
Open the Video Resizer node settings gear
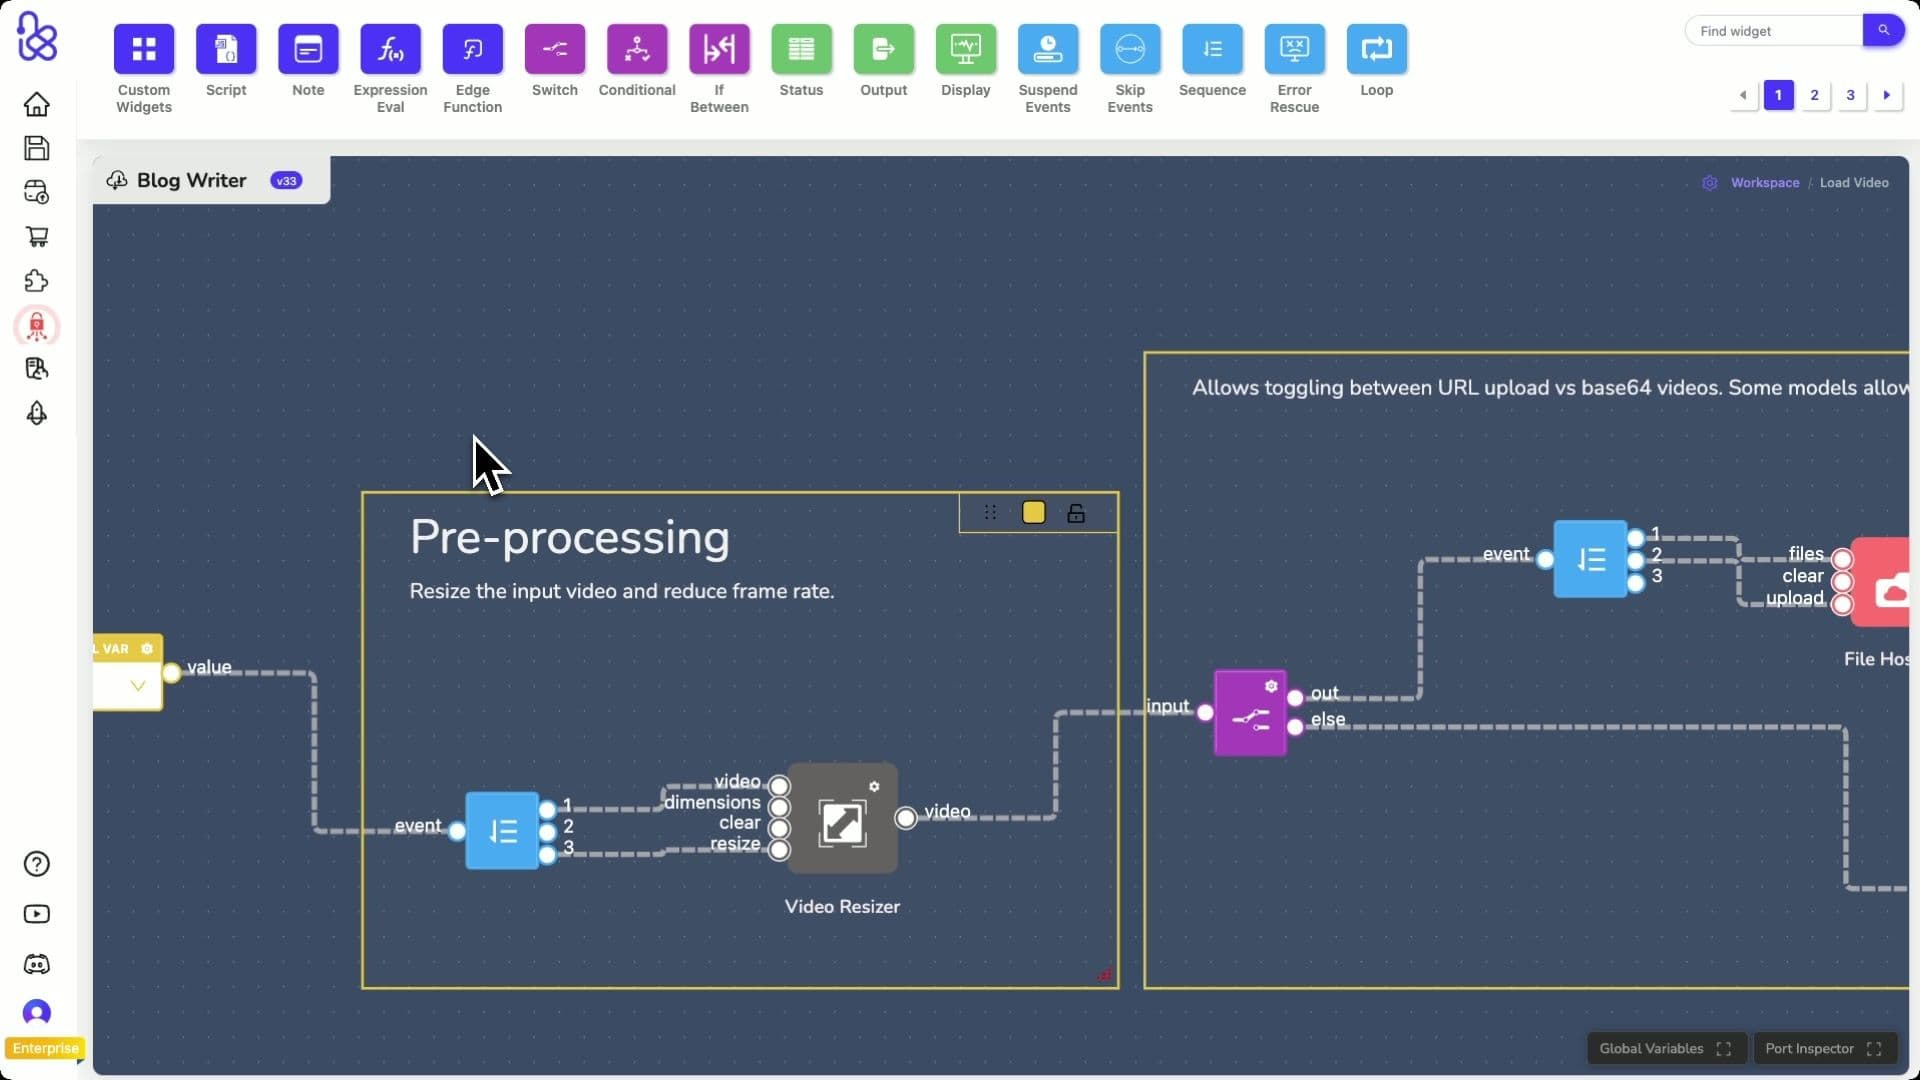pyautogui.click(x=874, y=786)
